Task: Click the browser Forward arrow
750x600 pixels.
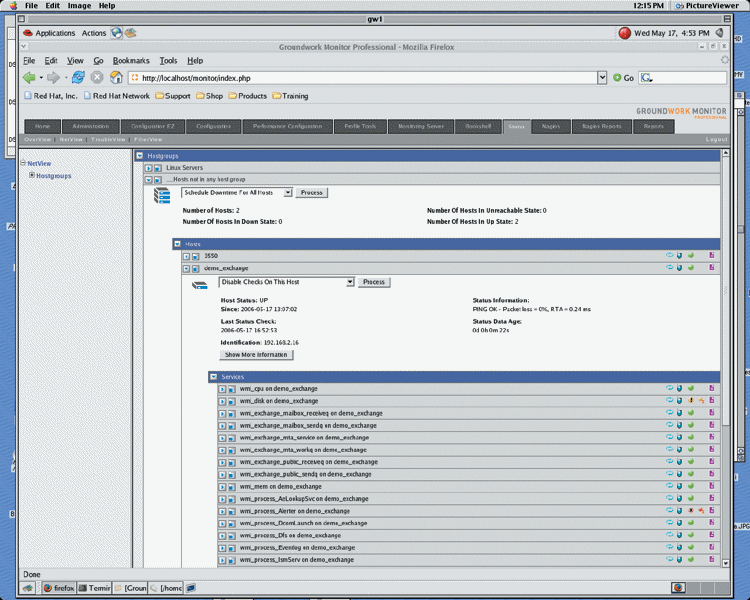Action: point(53,78)
